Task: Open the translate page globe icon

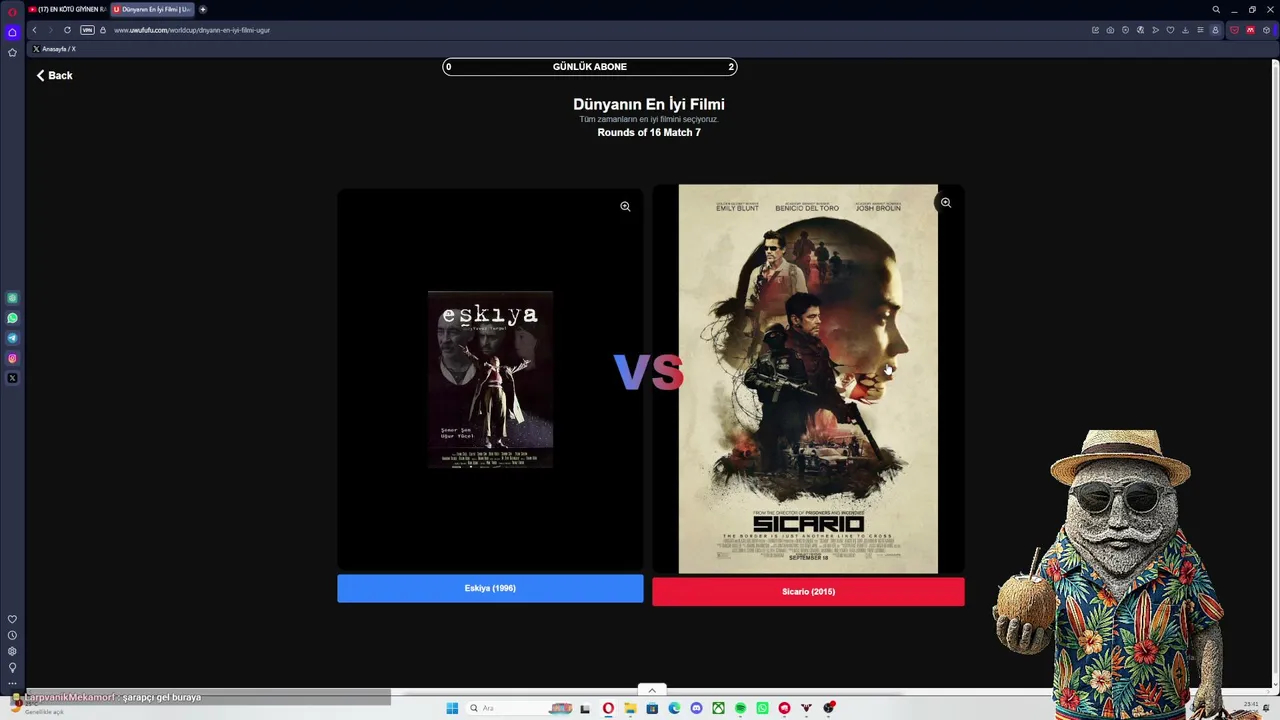Action: pos(1140,30)
